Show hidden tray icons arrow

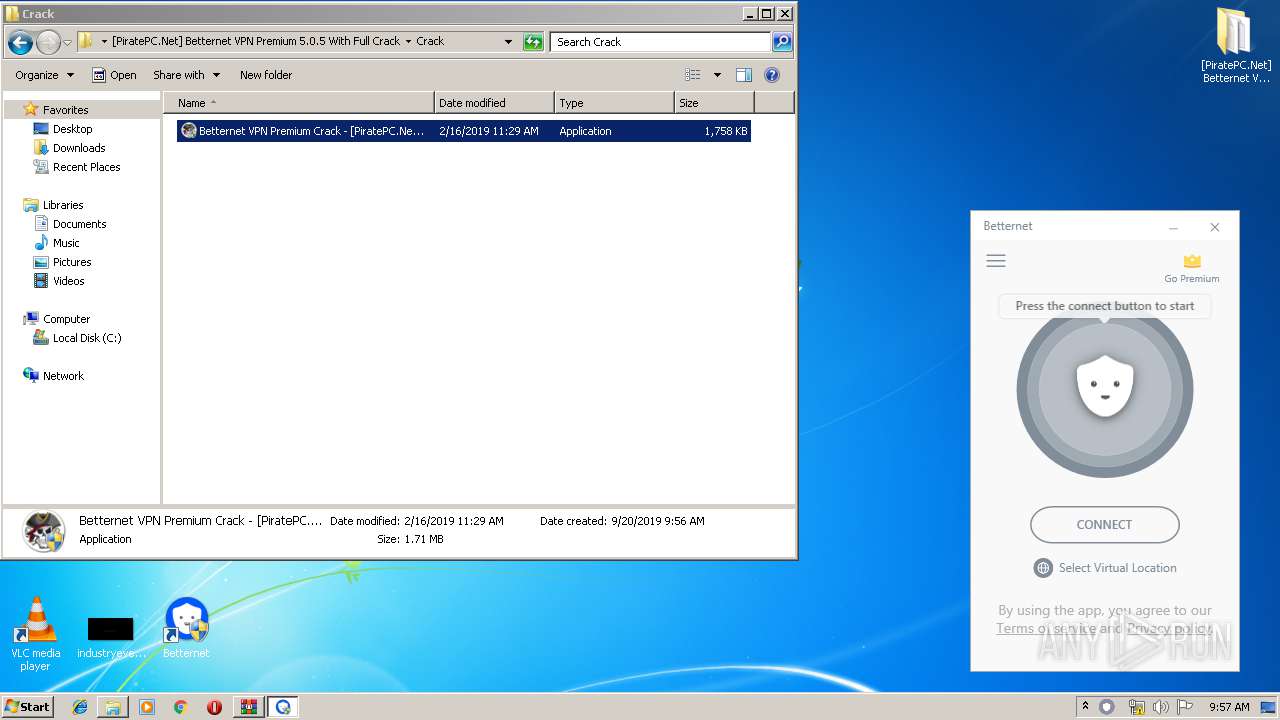click(1085, 706)
